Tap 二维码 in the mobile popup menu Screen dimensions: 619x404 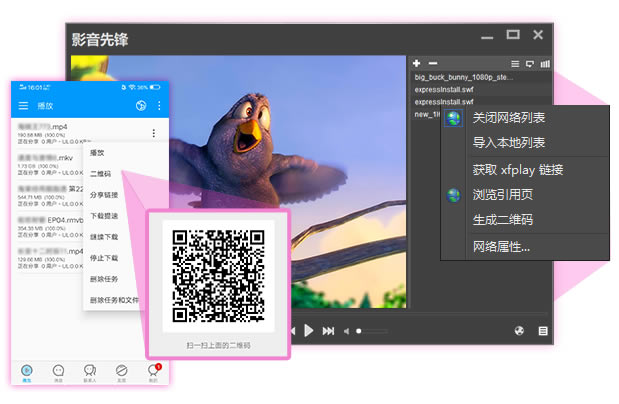[x=99, y=174]
